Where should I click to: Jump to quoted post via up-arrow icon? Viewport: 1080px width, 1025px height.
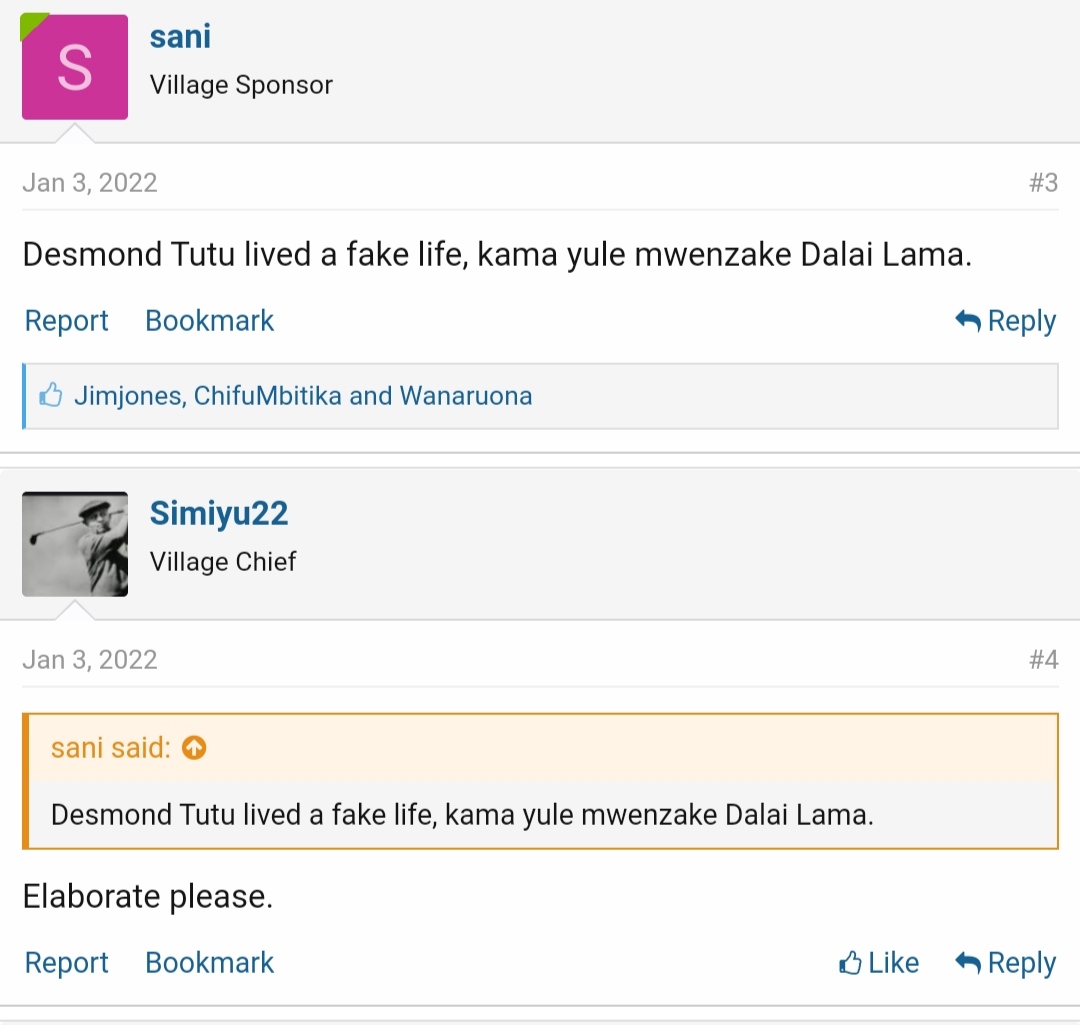pos(195,748)
